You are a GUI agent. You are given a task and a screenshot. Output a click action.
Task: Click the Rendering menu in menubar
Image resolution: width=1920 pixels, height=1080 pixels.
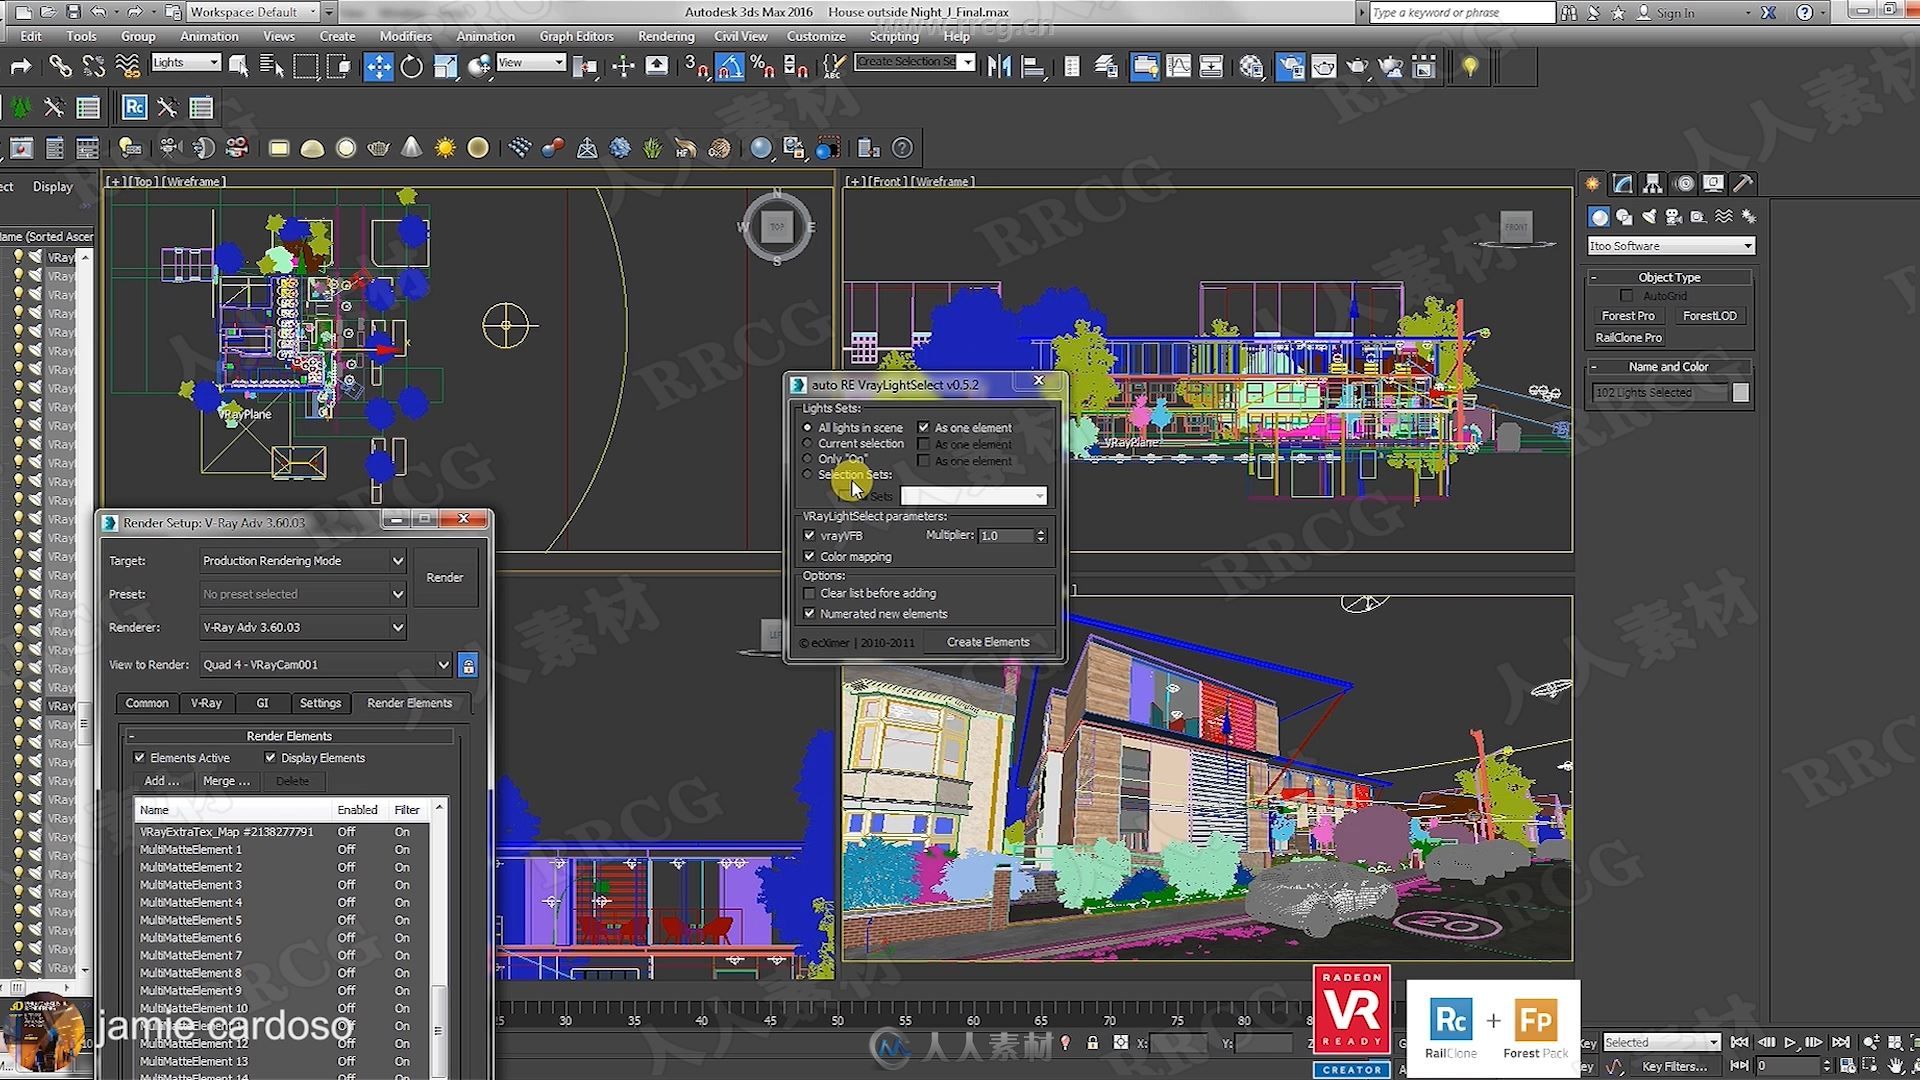(665, 36)
